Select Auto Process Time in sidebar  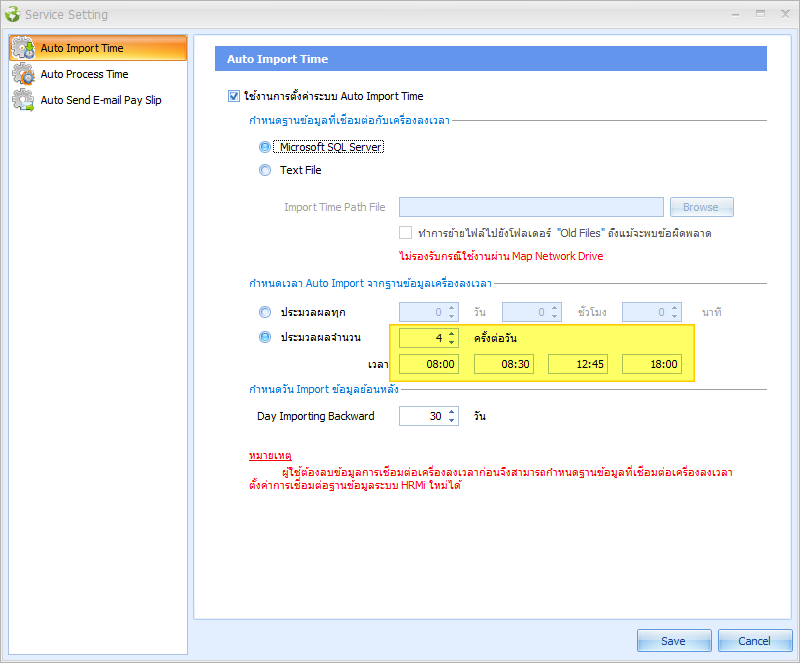[84, 74]
